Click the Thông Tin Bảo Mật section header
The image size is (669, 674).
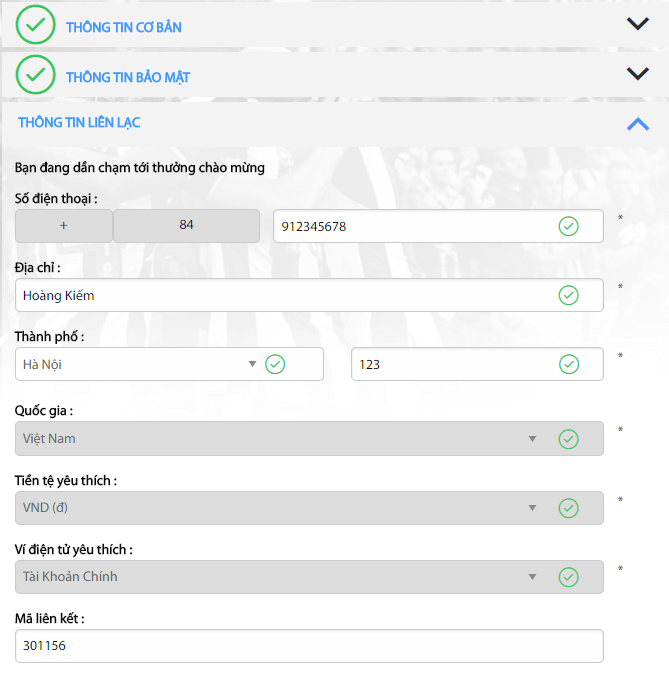pos(128,77)
